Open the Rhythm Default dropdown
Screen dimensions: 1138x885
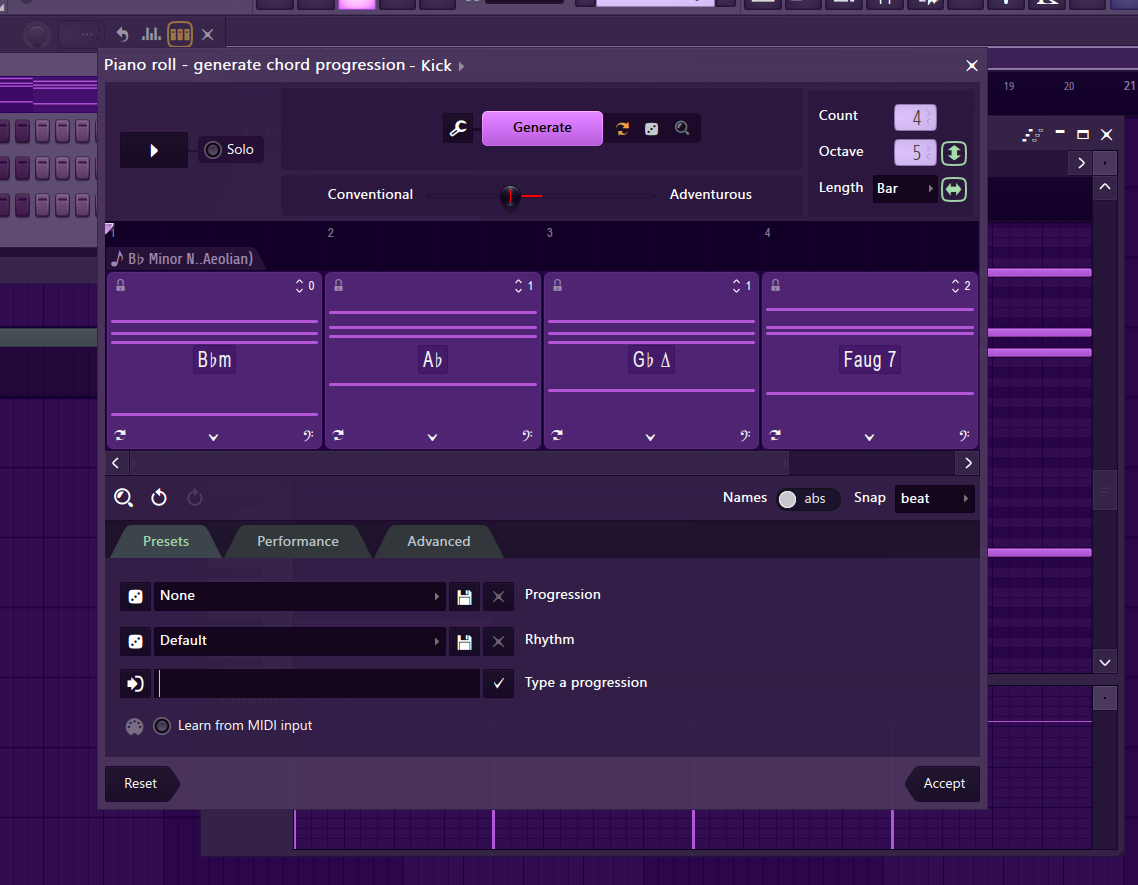(x=299, y=641)
